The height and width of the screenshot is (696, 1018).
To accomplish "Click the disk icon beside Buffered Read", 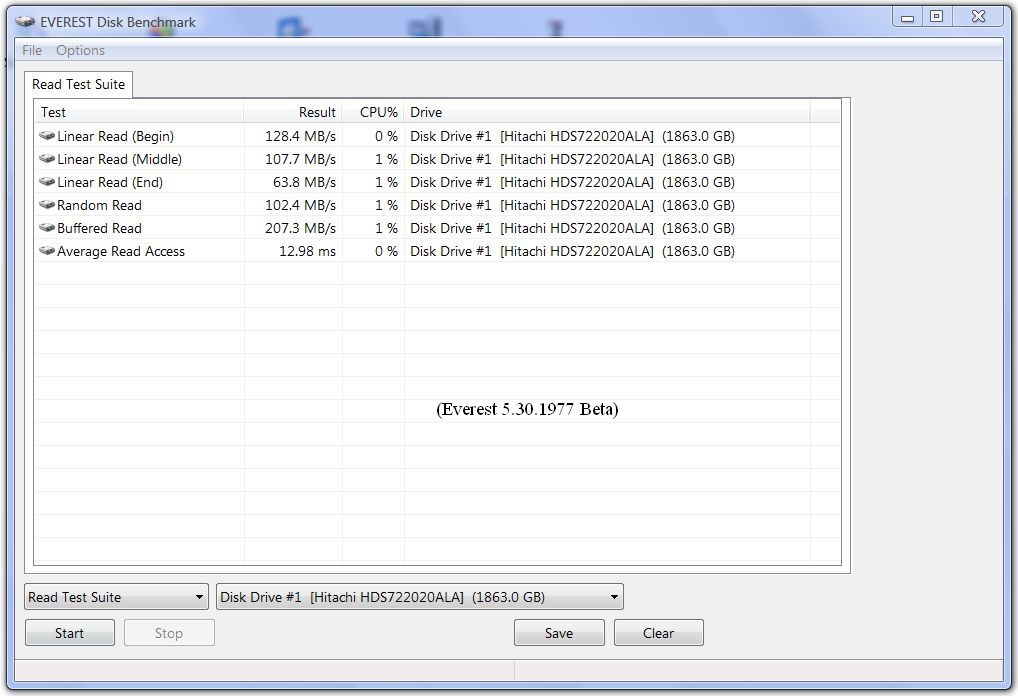I will [47, 228].
